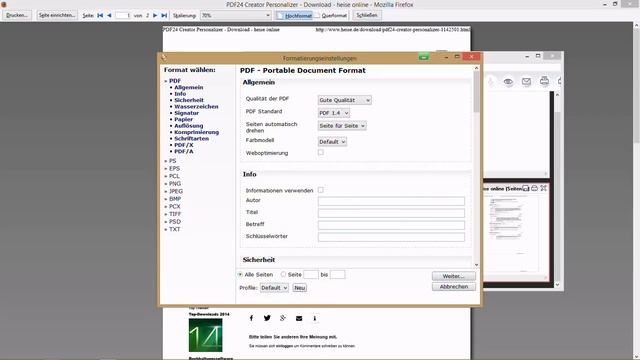Click into the Titel text field
The width and height of the screenshot is (640, 360).
pos(391,213)
